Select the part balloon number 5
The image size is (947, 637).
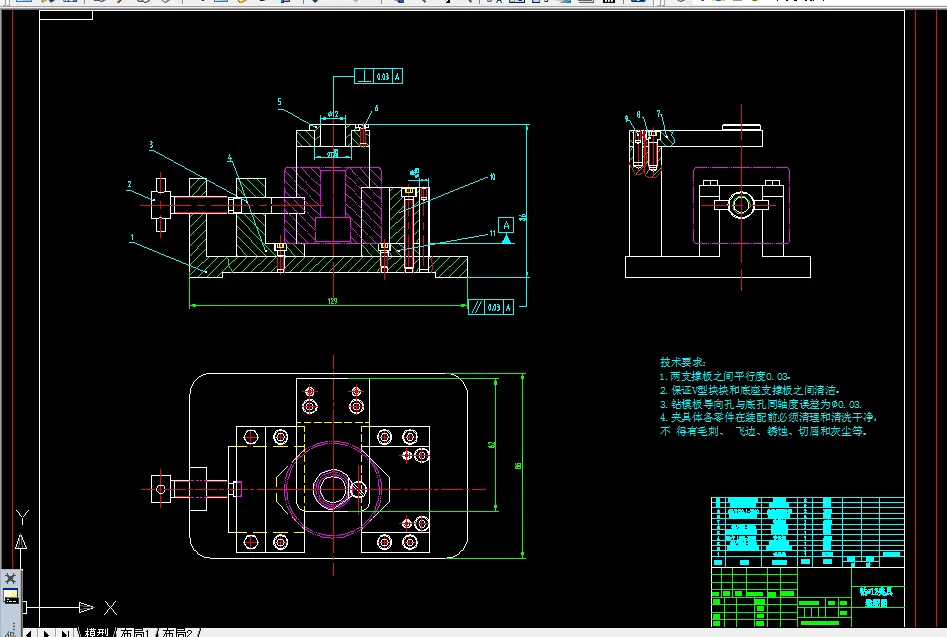(279, 102)
